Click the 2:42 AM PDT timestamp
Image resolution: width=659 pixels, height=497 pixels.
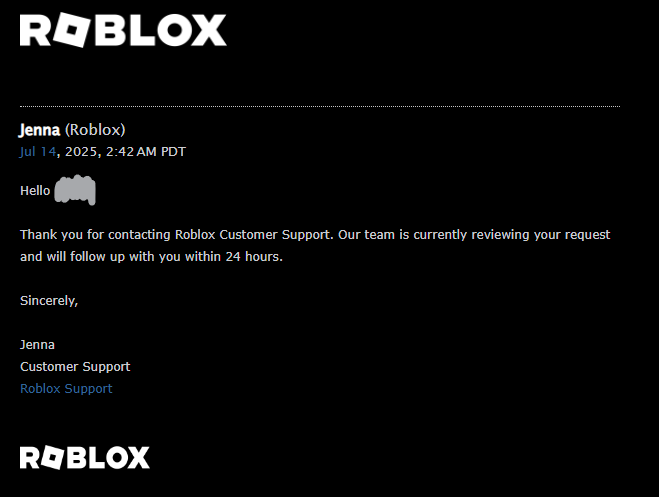[146, 152]
